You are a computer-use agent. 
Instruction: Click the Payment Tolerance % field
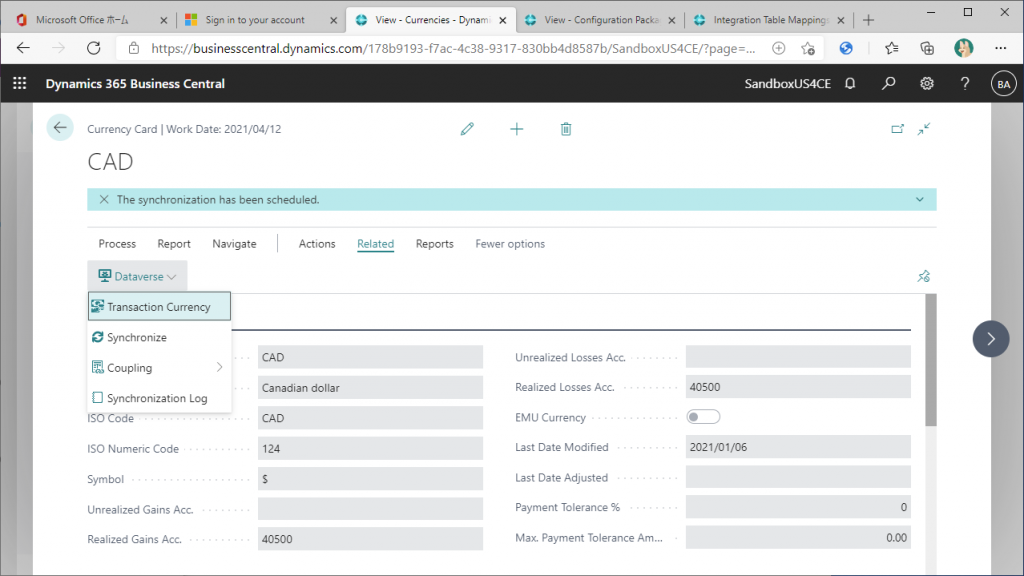(x=798, y=507)
